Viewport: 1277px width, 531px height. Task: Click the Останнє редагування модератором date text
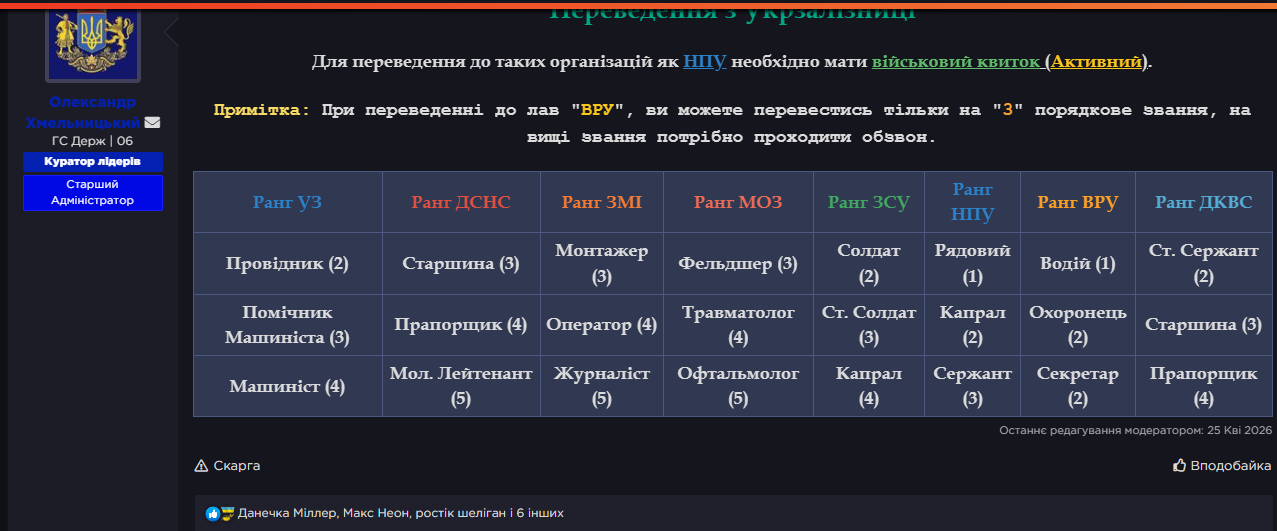(1136, 430)
